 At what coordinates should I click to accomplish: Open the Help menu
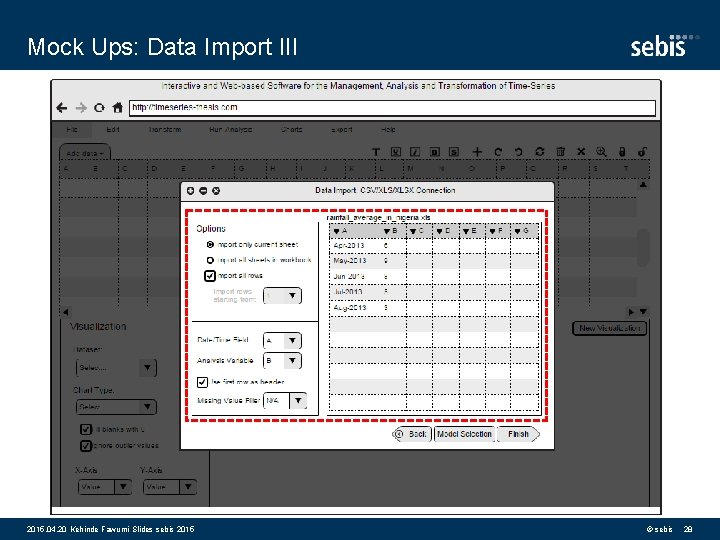coord(388,130)
